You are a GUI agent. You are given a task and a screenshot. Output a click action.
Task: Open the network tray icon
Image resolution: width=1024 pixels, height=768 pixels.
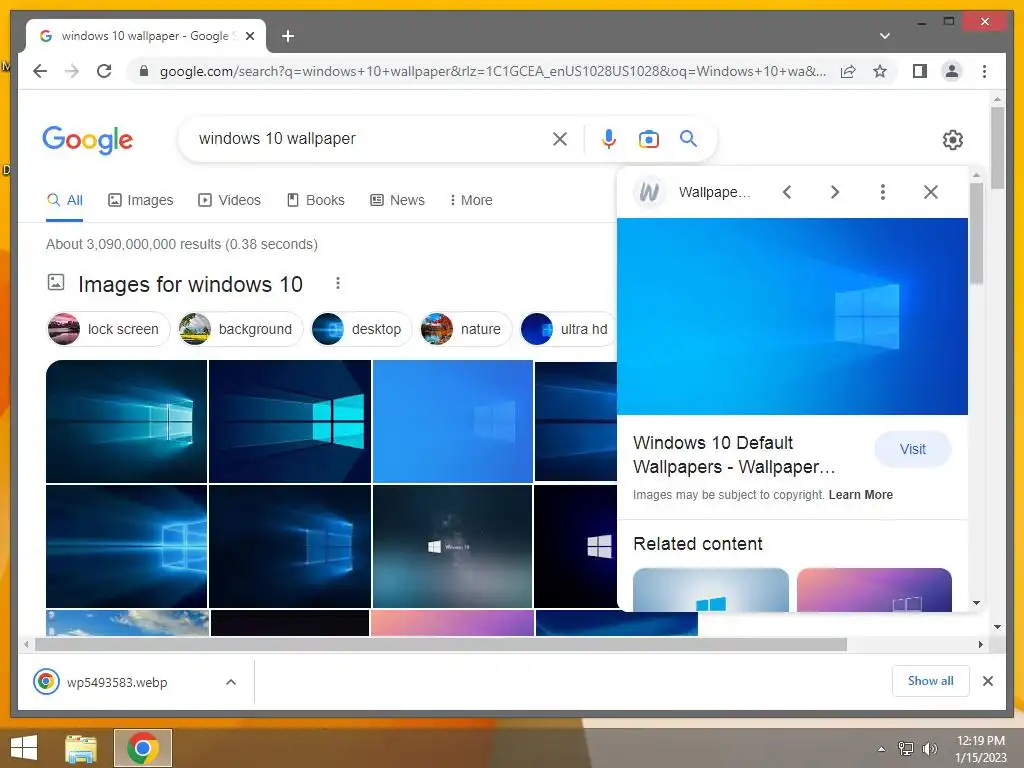tap(906, 749)
